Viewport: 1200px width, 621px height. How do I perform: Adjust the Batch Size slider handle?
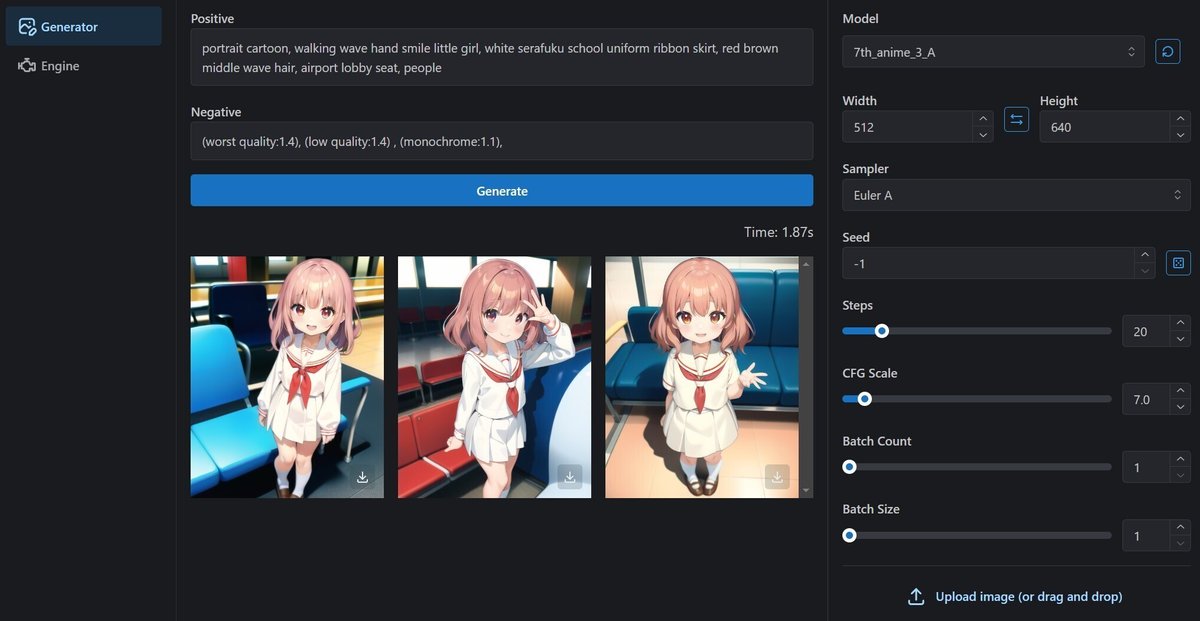coord(850,534)
